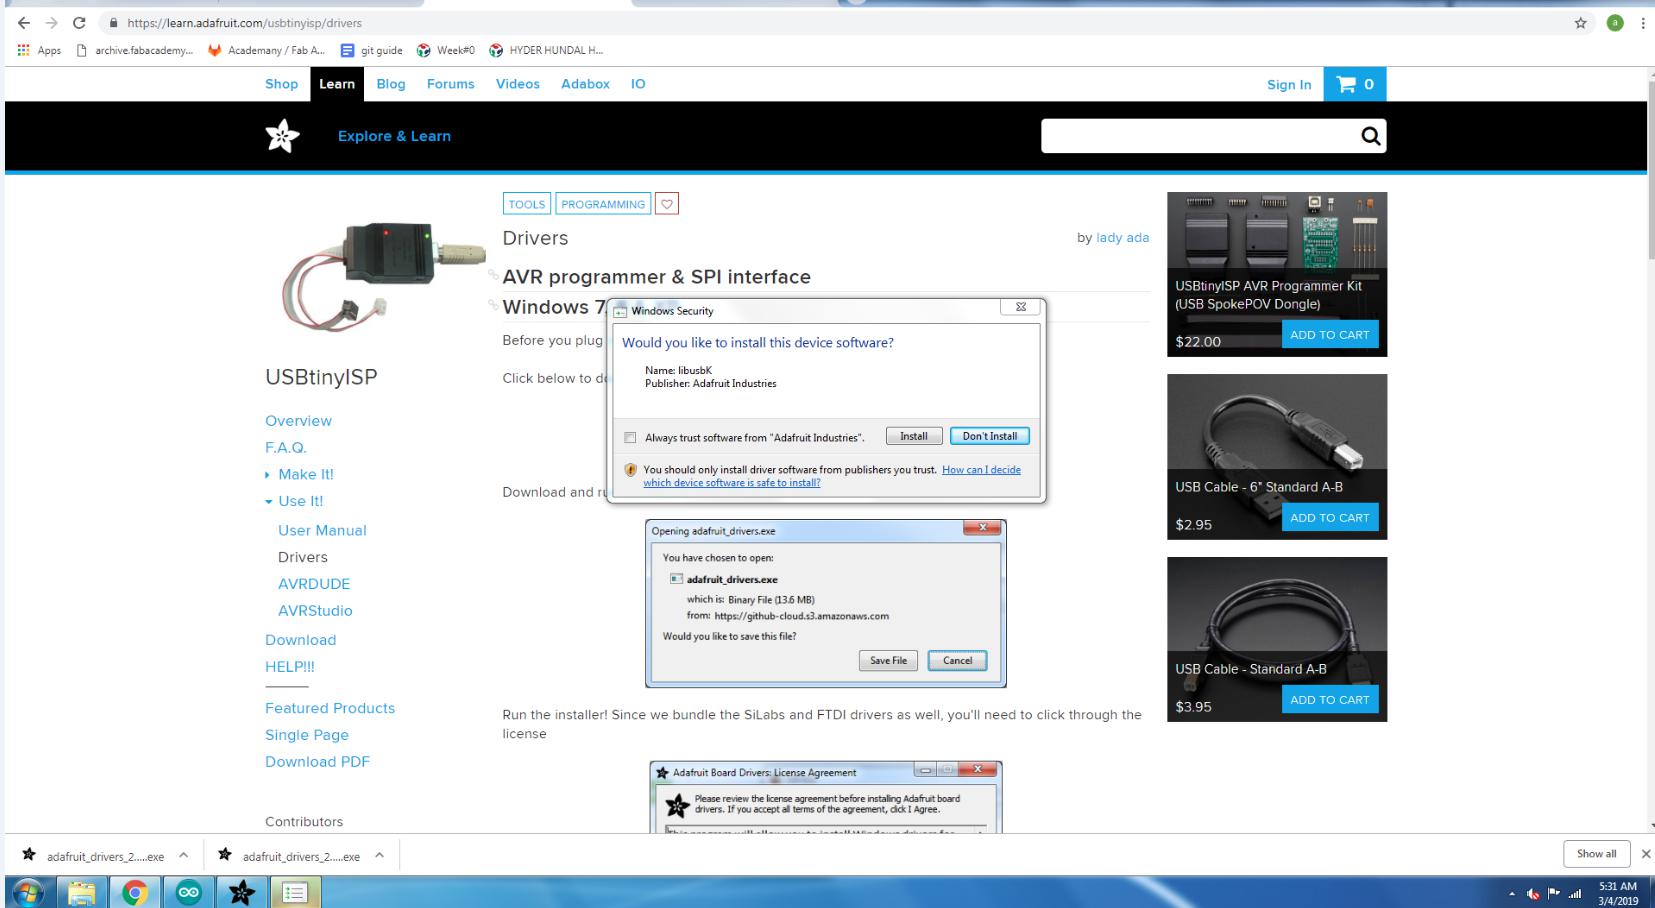Viewport: 1655px width, 908px height.
Task: Switch to Chrome in the taskbar
Action: tap(135, 893)
